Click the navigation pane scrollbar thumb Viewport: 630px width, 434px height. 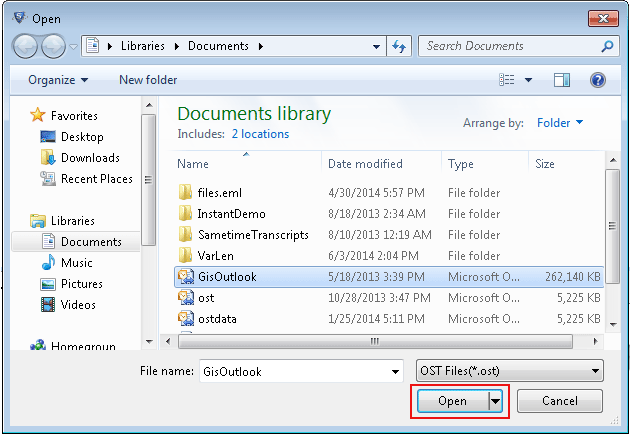pyautogui.click(x=149, y=180)
